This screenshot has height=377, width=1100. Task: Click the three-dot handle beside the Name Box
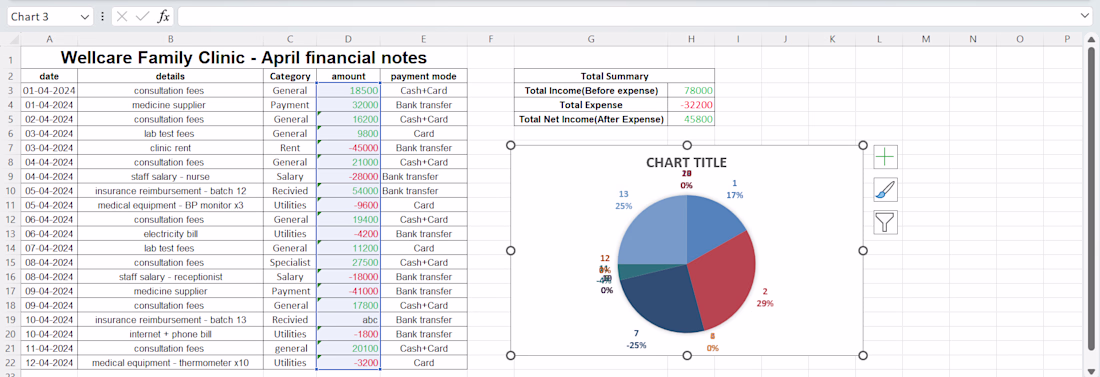(x=102, y=16)
